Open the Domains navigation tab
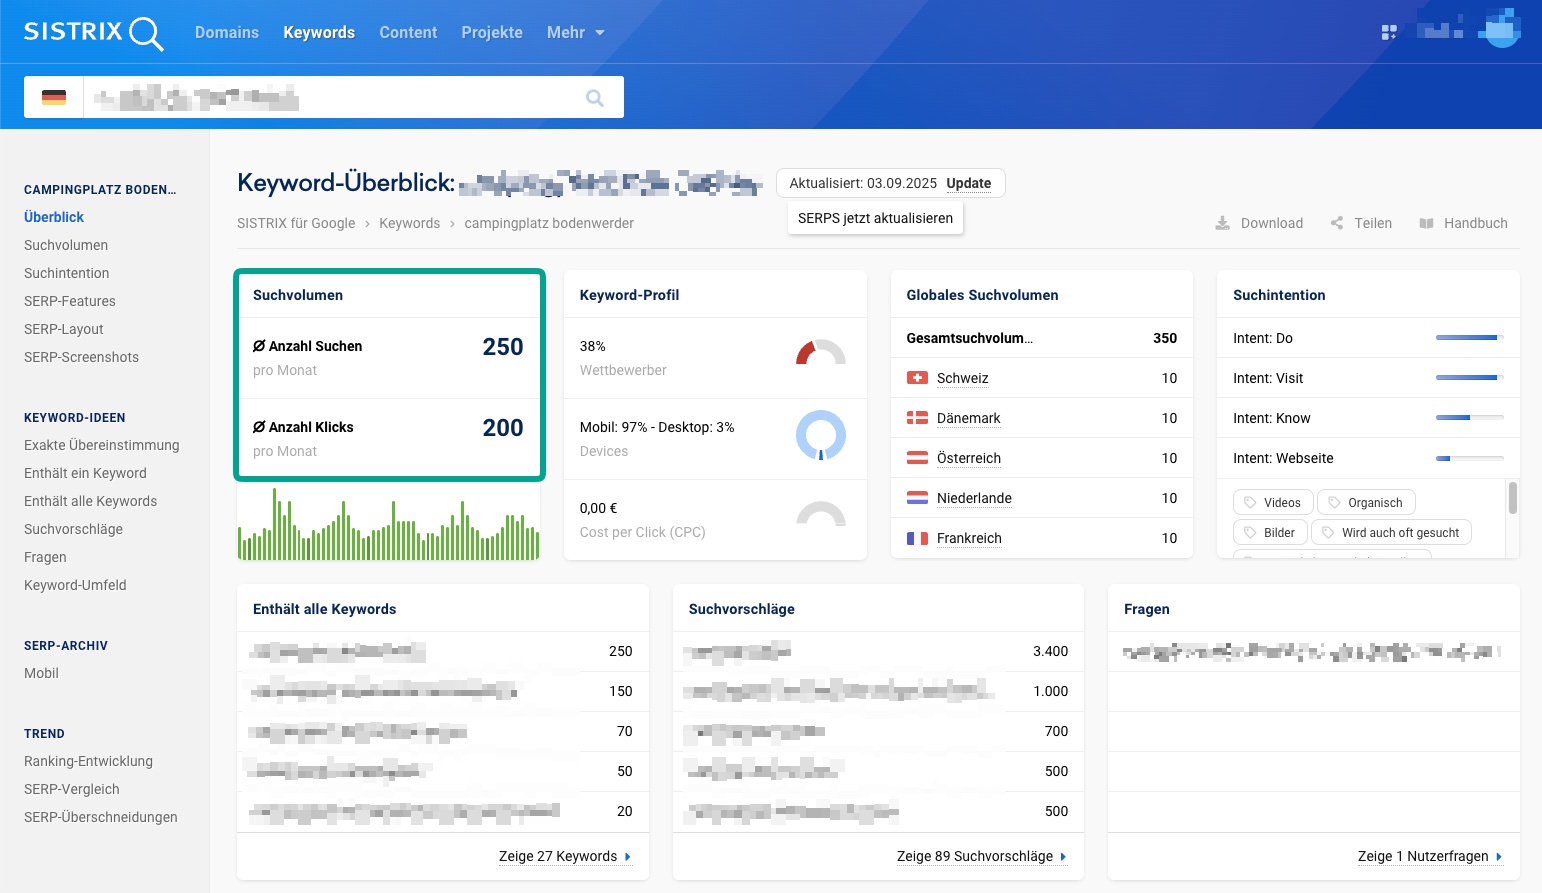The width and height of the screenshot is (1542, 893). [226, 33]
